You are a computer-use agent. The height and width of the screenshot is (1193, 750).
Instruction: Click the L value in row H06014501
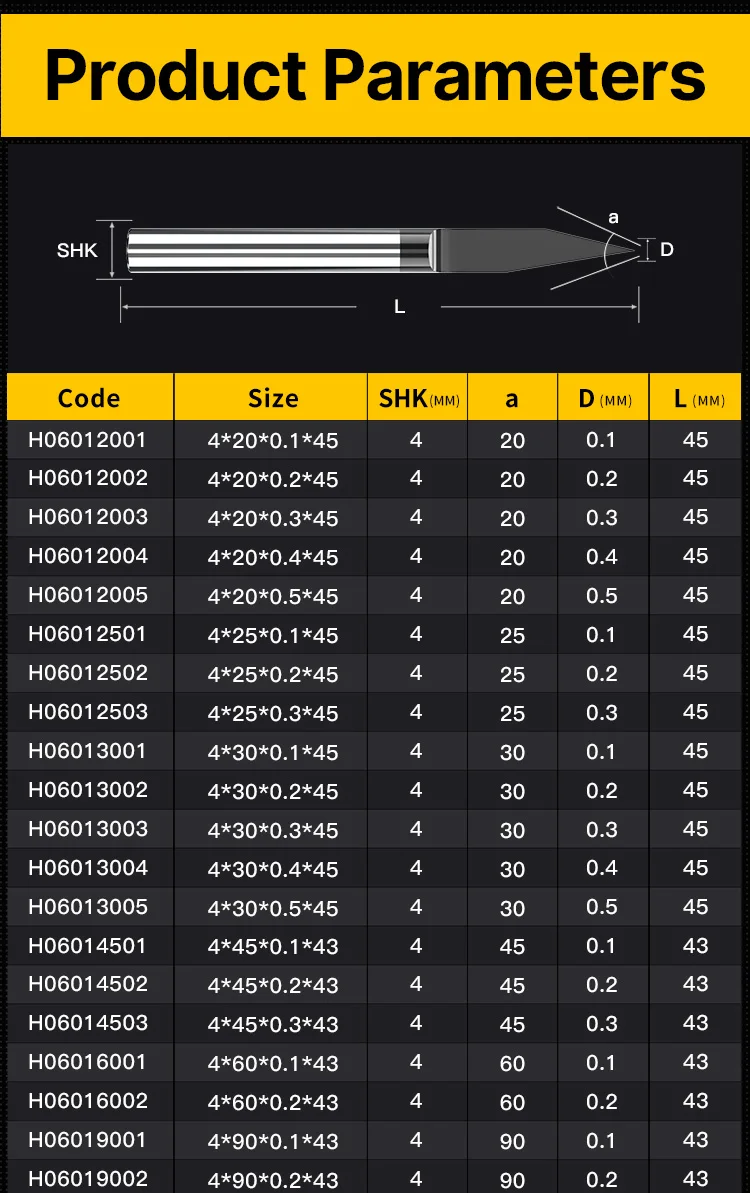pos(695,946)
